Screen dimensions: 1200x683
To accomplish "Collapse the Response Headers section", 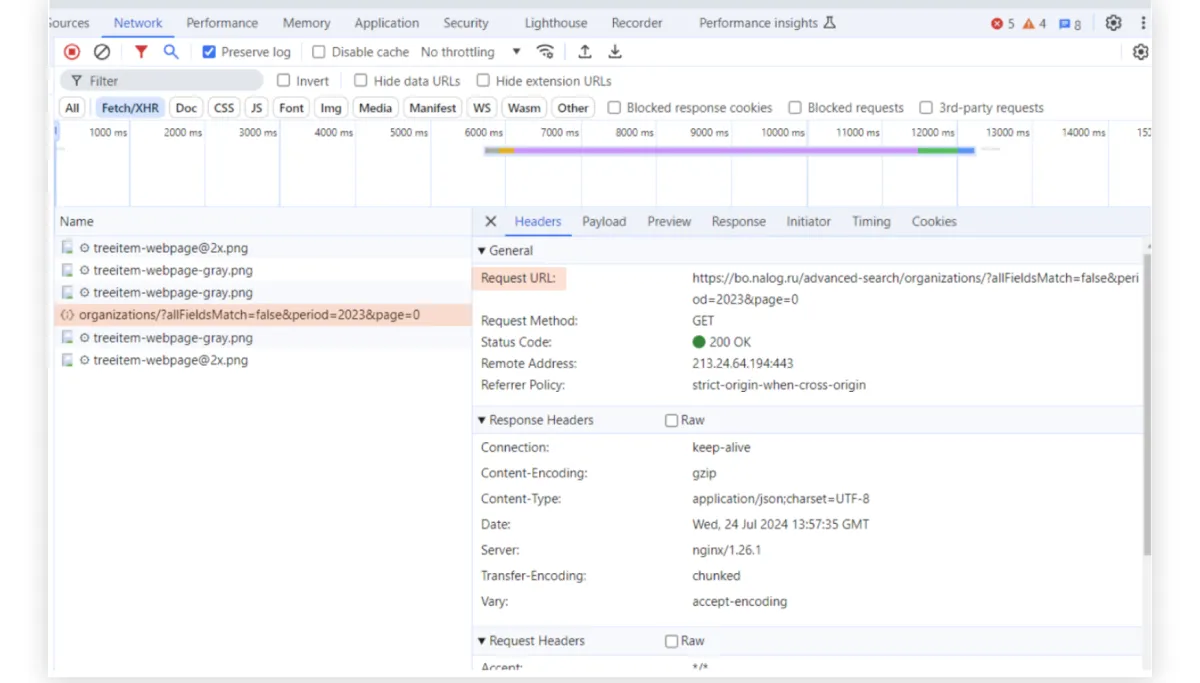I will pos(535,420).
